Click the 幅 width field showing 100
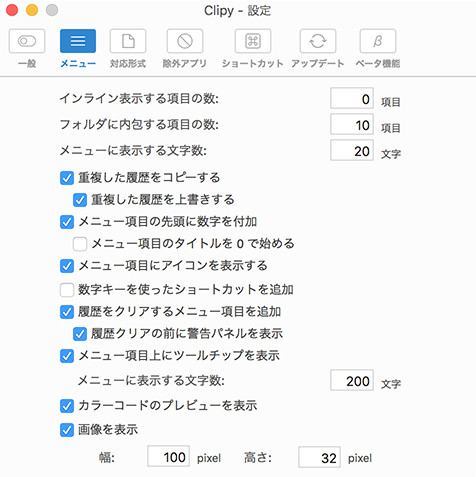Screen dimensions: 476x477 (x=169, y=456)
